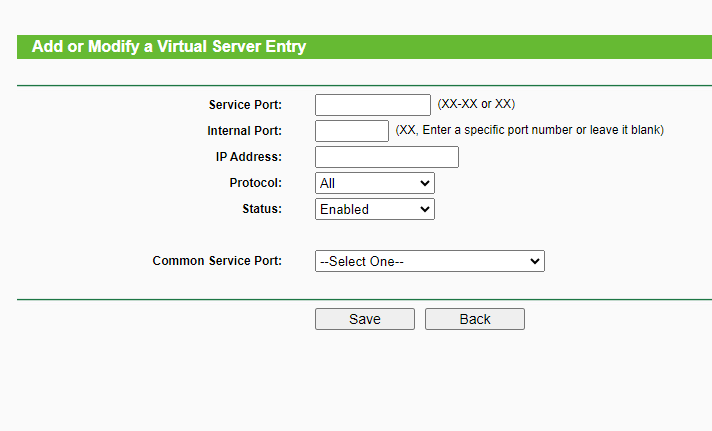
Task: Click the Protocol label
Action: click(x=255, y=183)
